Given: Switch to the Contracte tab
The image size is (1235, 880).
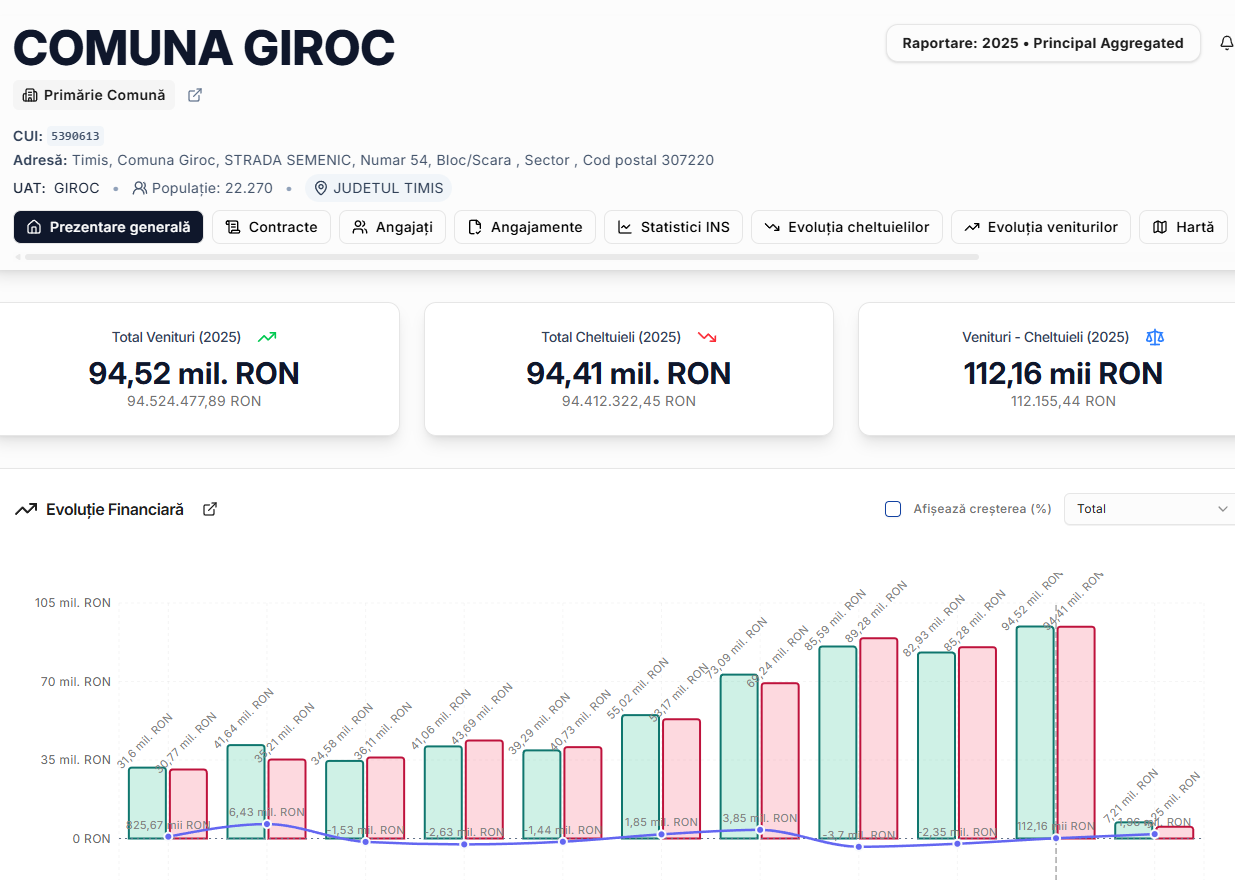Looking at the screenshot, I should tap(271, 227).
